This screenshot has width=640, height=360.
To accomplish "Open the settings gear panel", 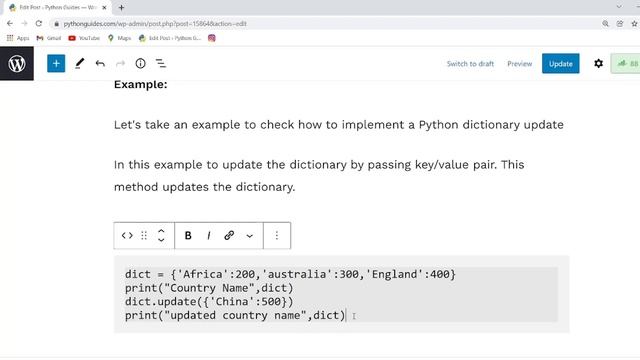I will 598,64.
